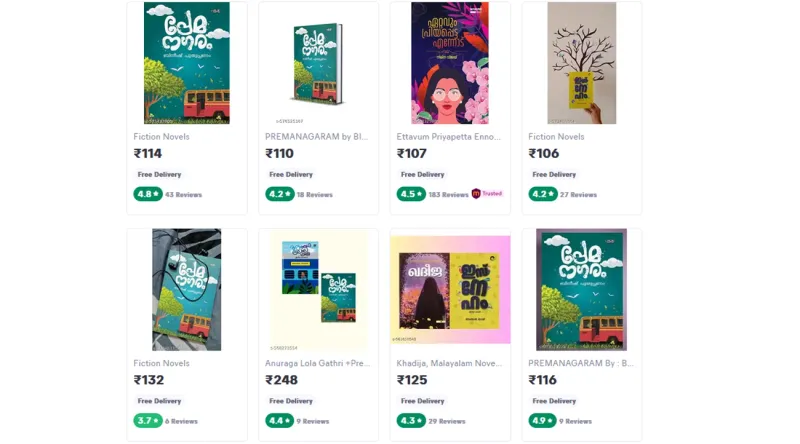
Task: Open the ₹132 Fiction Novels product photo
Action: [x=187, y=289]
